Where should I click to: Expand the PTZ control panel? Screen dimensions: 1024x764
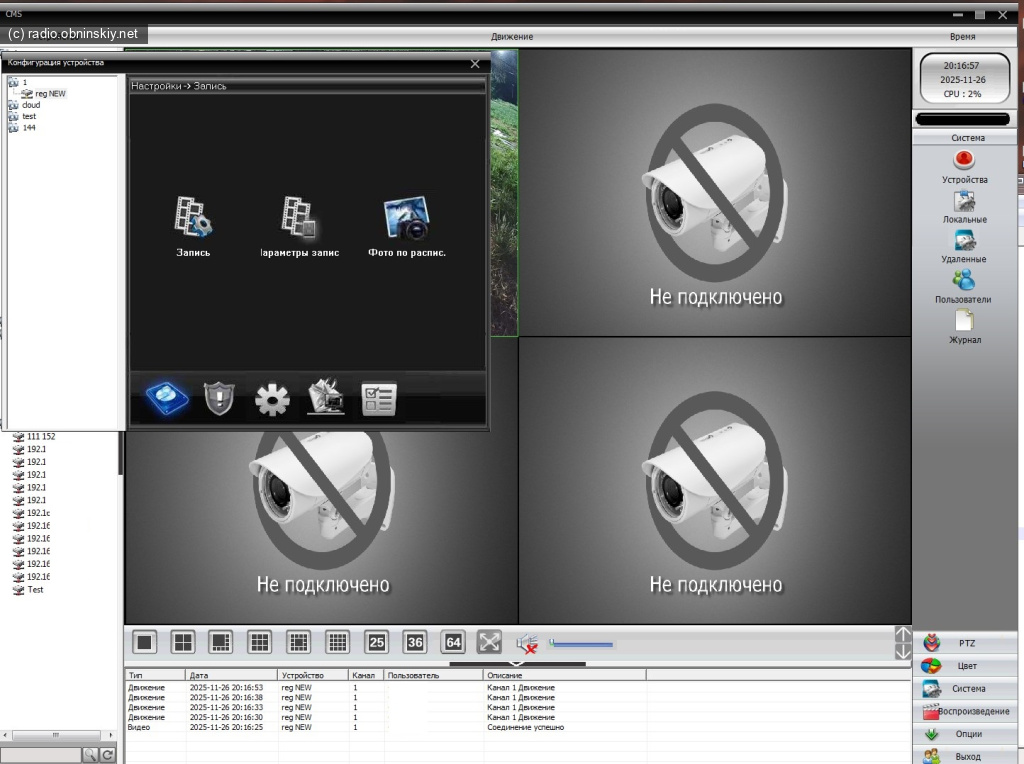966,643
